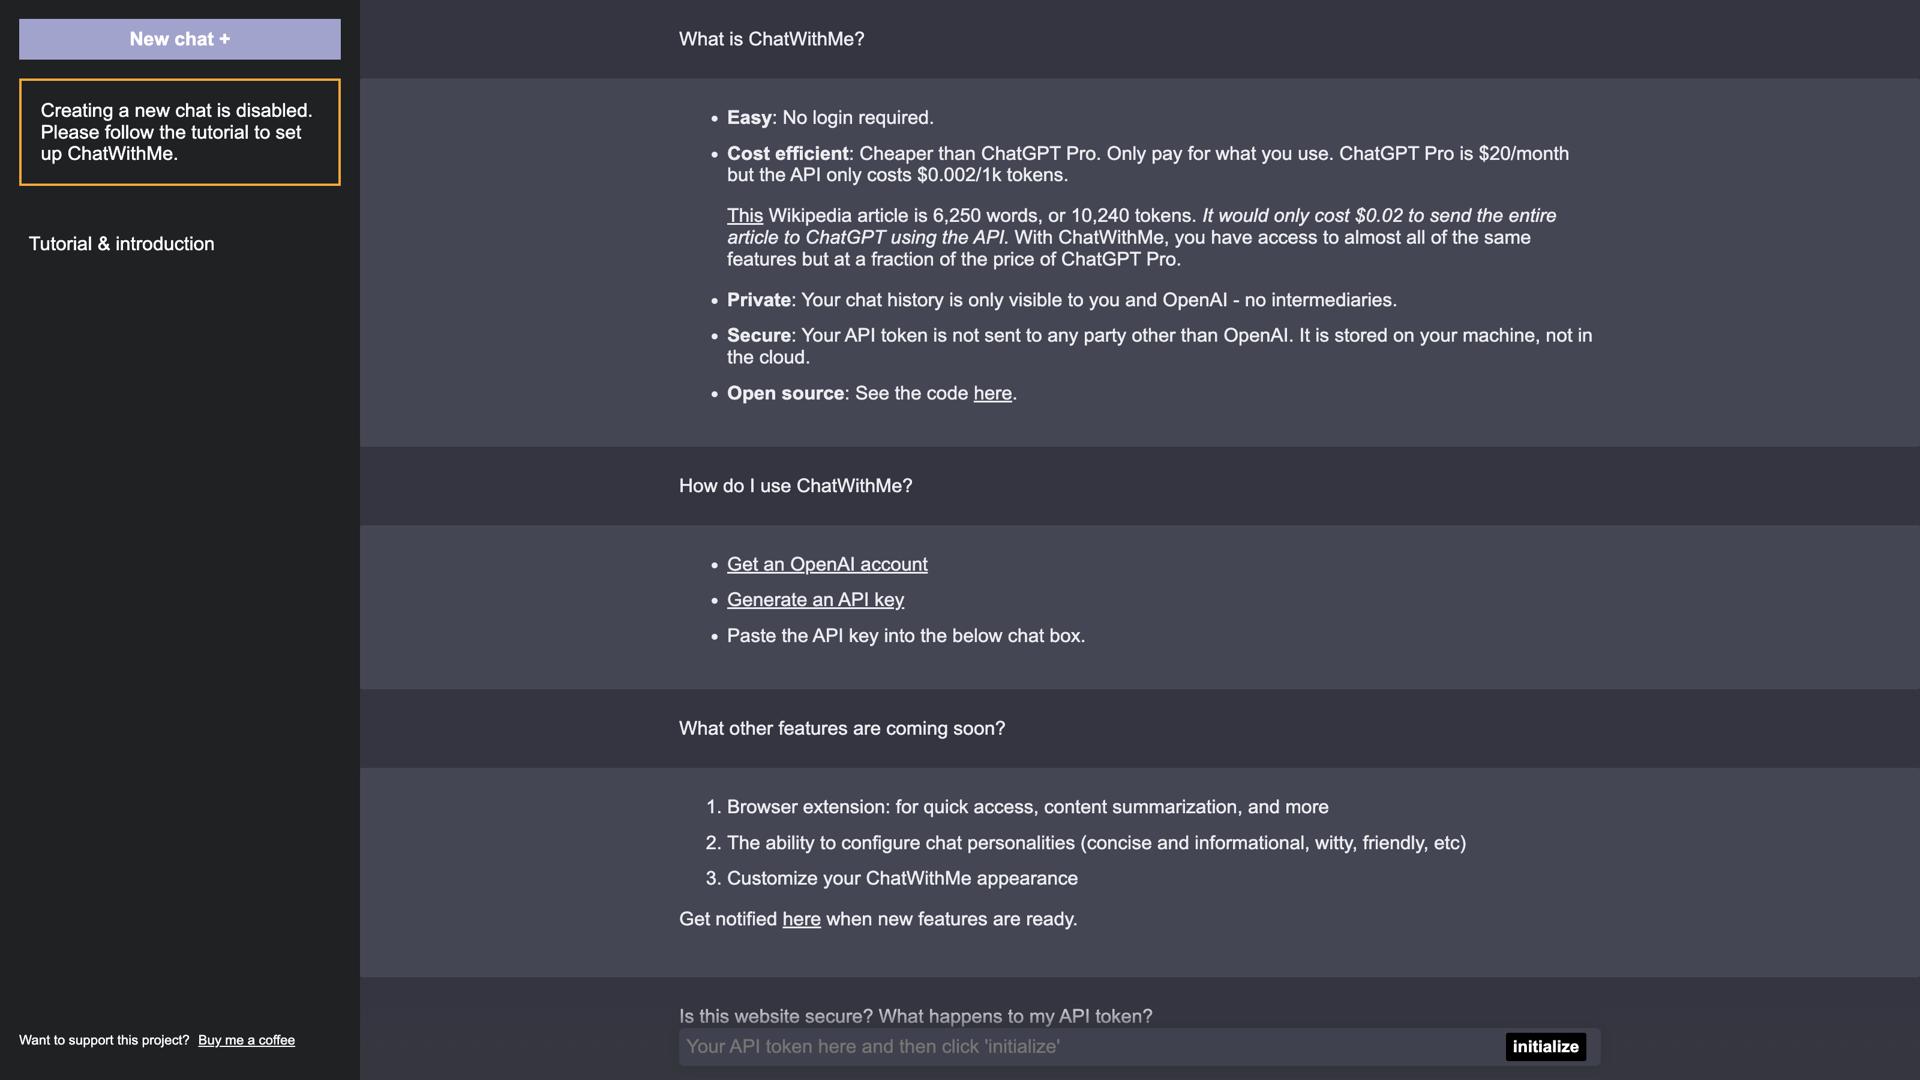
Task: Click the 'Customize your ChatWithMe appearance' item
Action: (901, 879)
